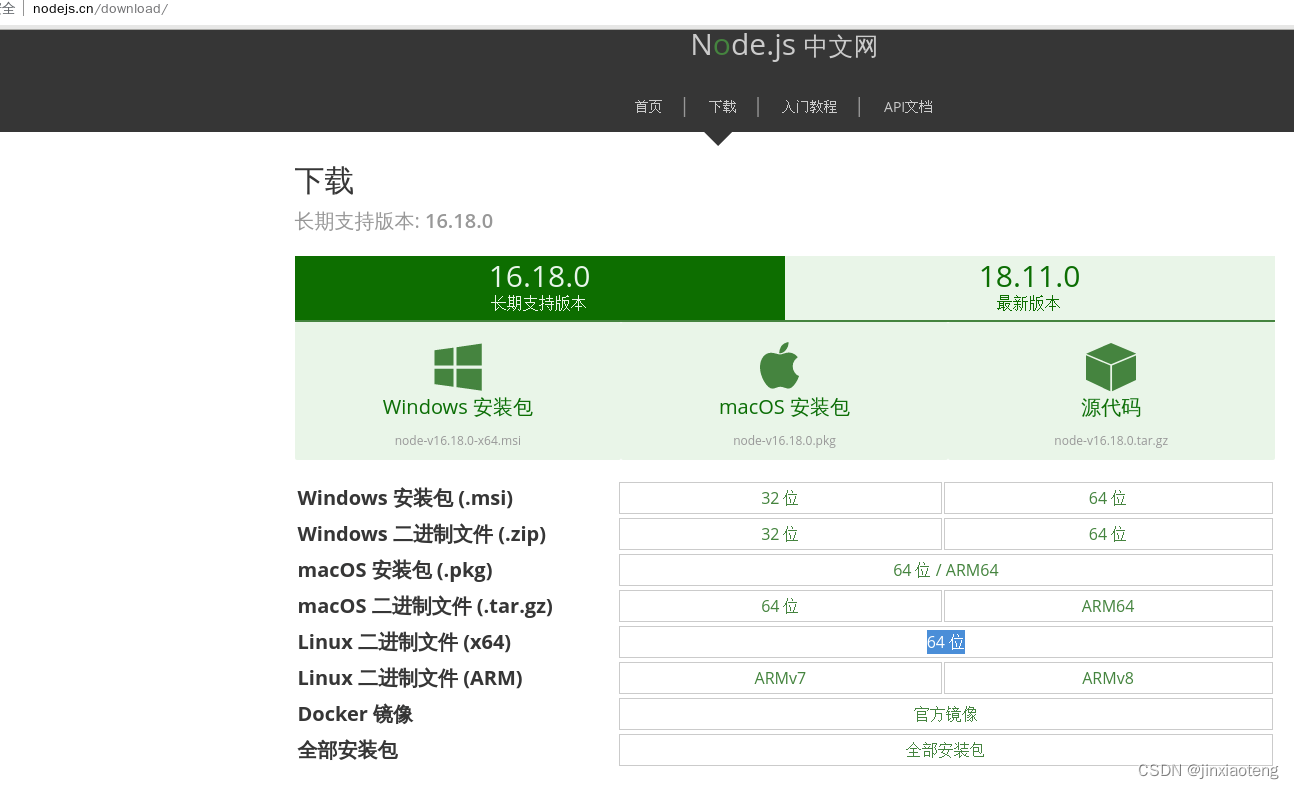The height and width of the screenshot is (789, 1294).
Task: Click the node-v16.18.0-x64.msi filename text
Action: point(458,440)
